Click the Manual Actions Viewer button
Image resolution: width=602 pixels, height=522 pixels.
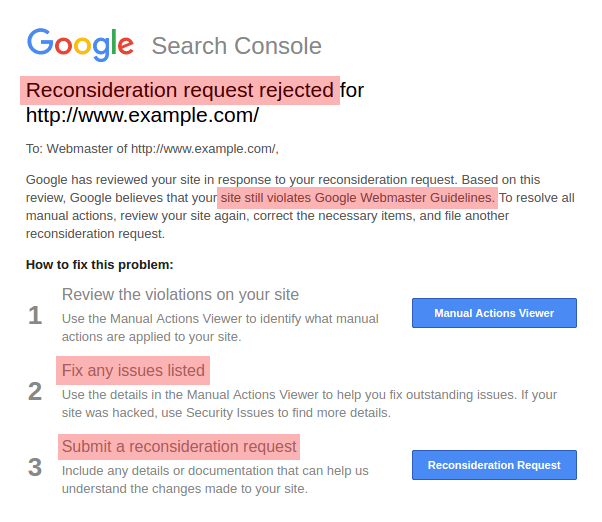coord(494,313)
